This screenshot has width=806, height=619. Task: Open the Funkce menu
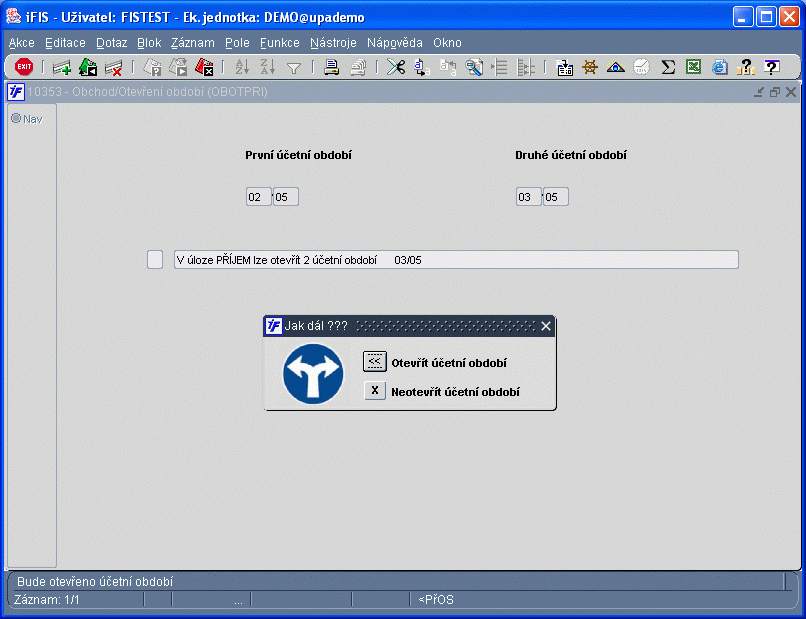tap(280, 43)
